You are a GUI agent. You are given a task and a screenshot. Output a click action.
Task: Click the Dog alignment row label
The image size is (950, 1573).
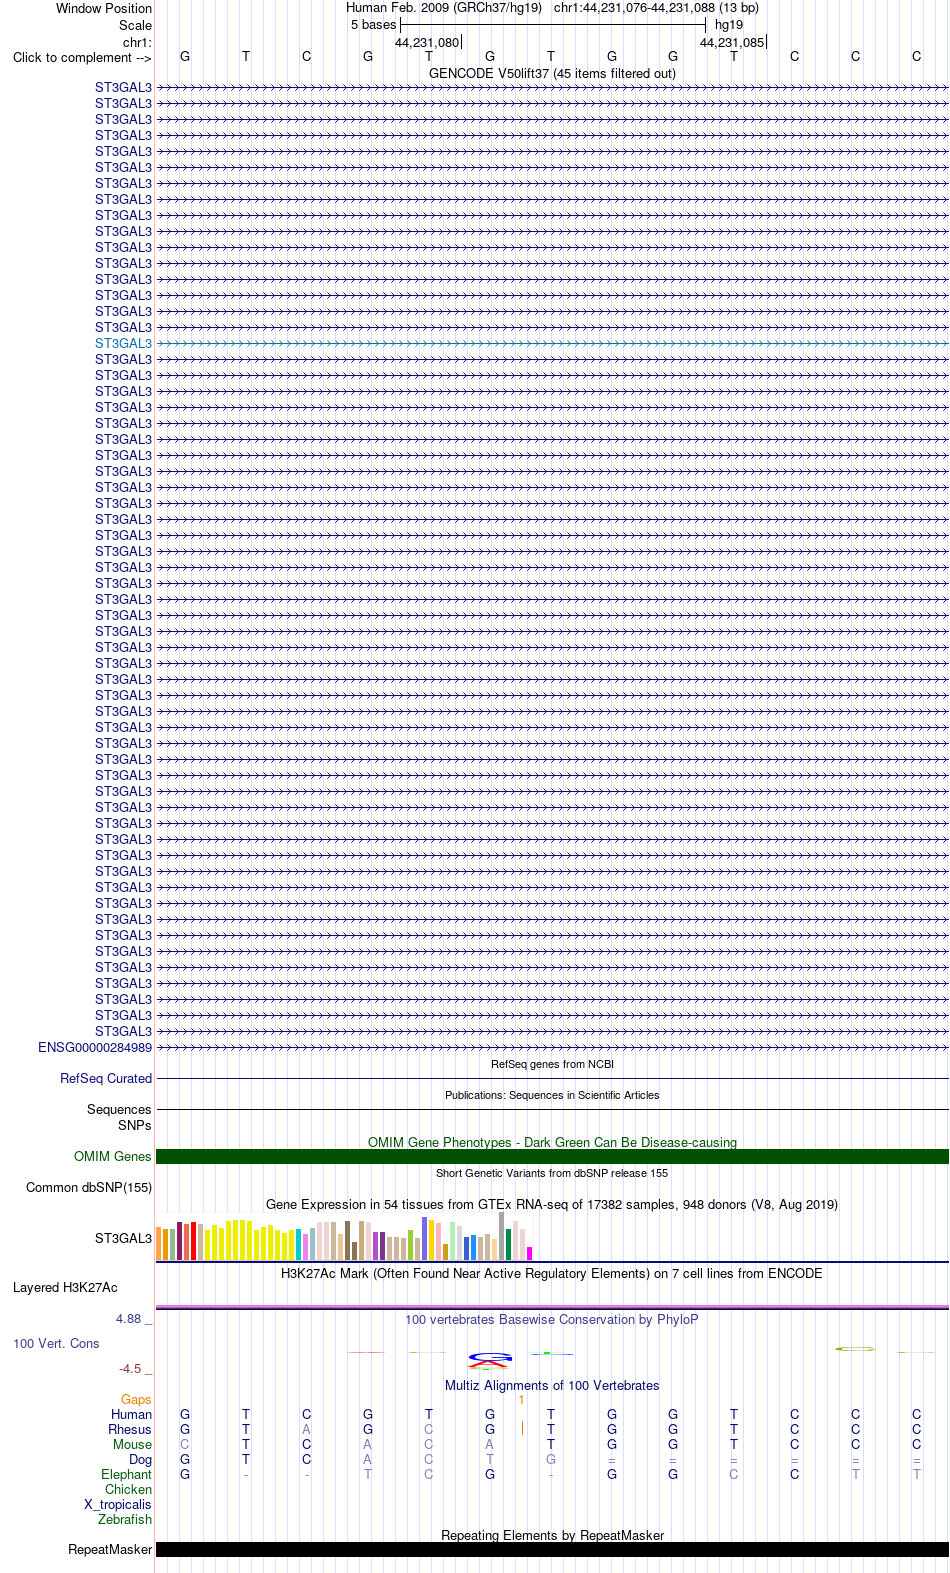(140, 1459)
